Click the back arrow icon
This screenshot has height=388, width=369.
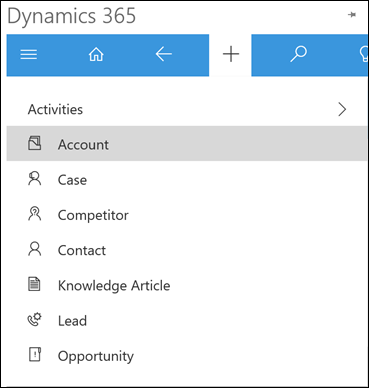click(164, 54)
